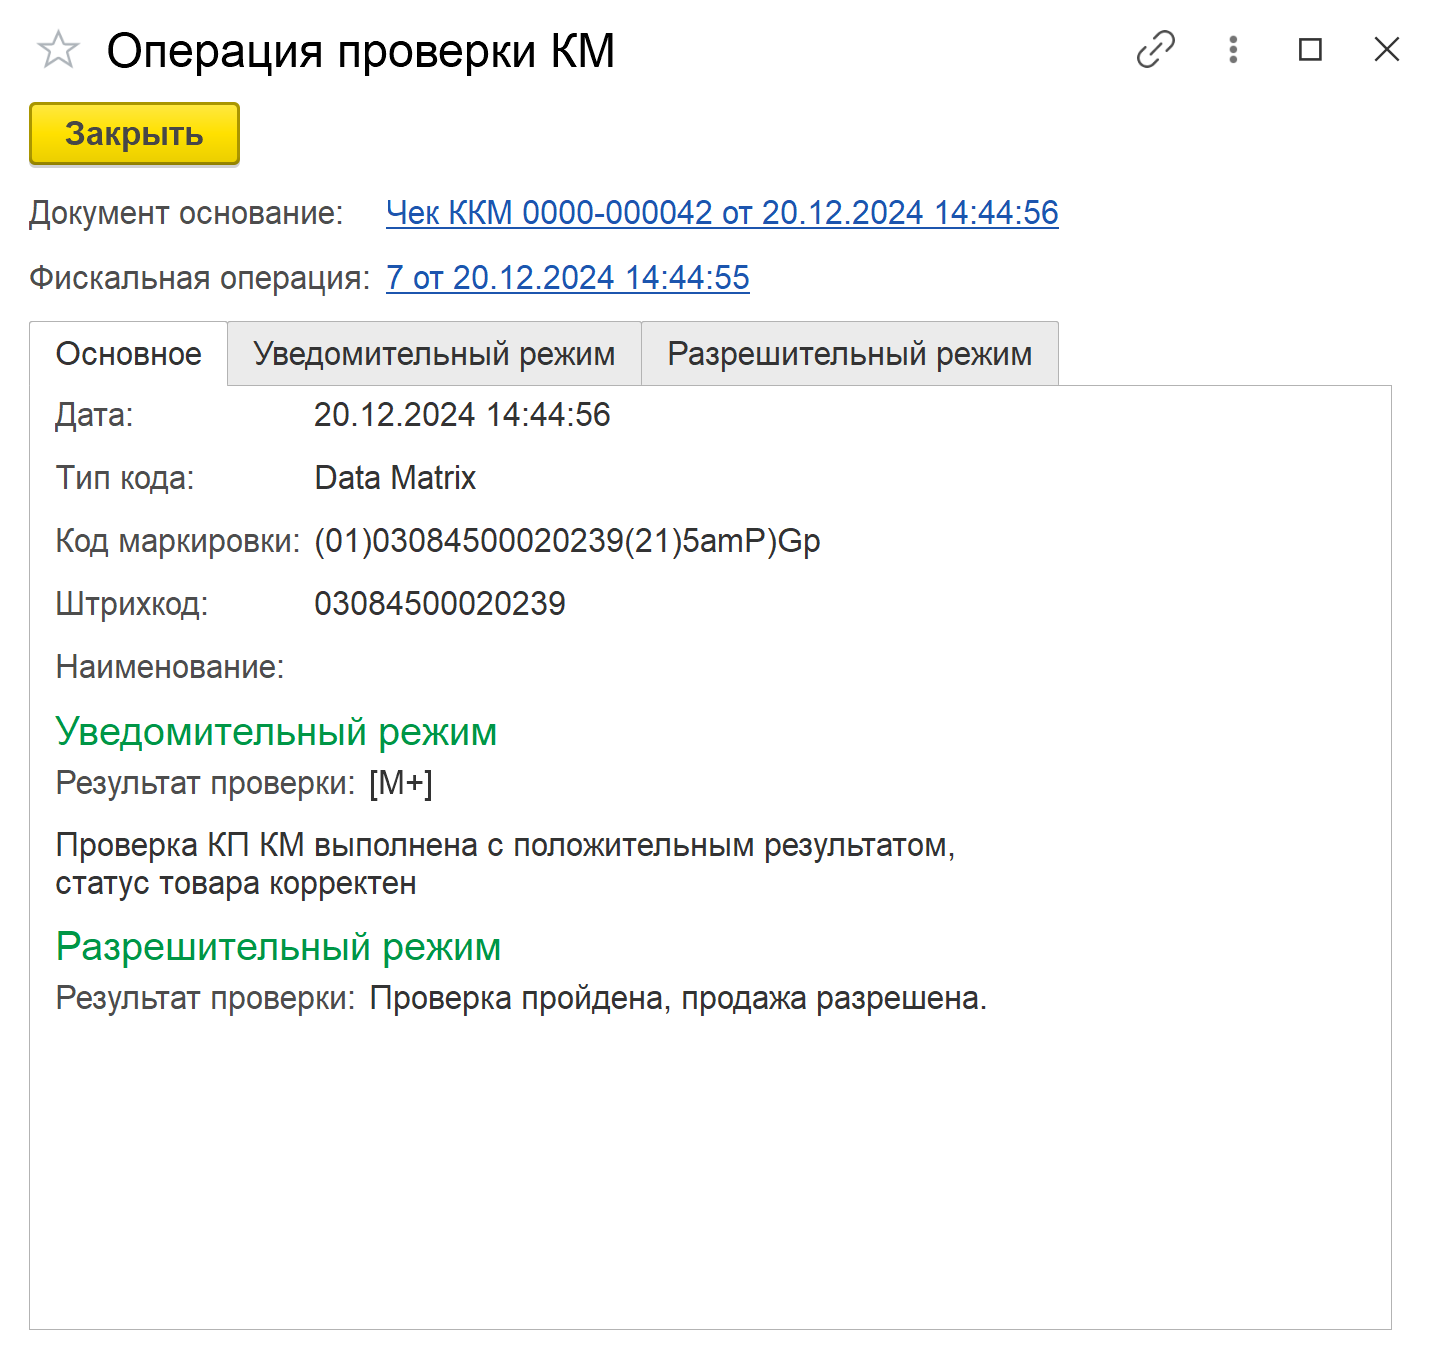Open the Разрешительный режим tab
Screen dimensions: 1434x1358
pyautogui.click(x=849, y=354)
